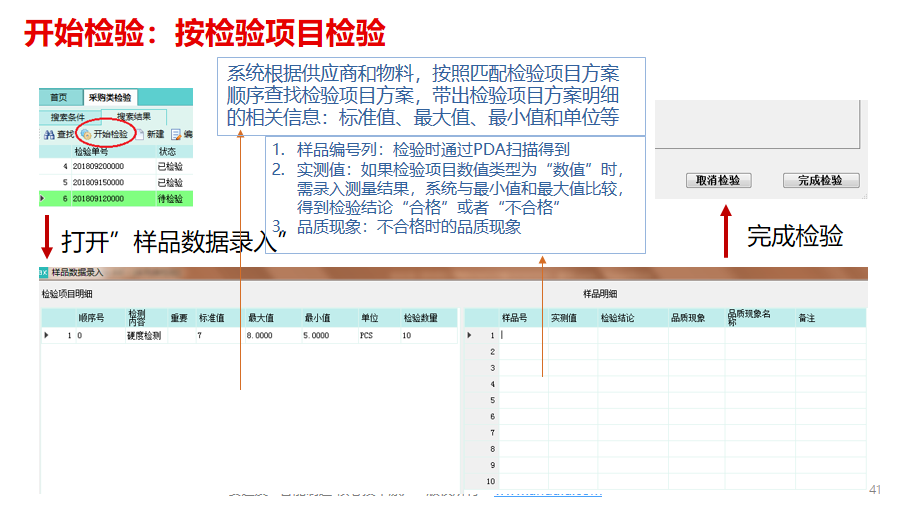Click the 开始检验 start inspection icon
The height and width of the screenshot is (509, 907).
point(86,134)
